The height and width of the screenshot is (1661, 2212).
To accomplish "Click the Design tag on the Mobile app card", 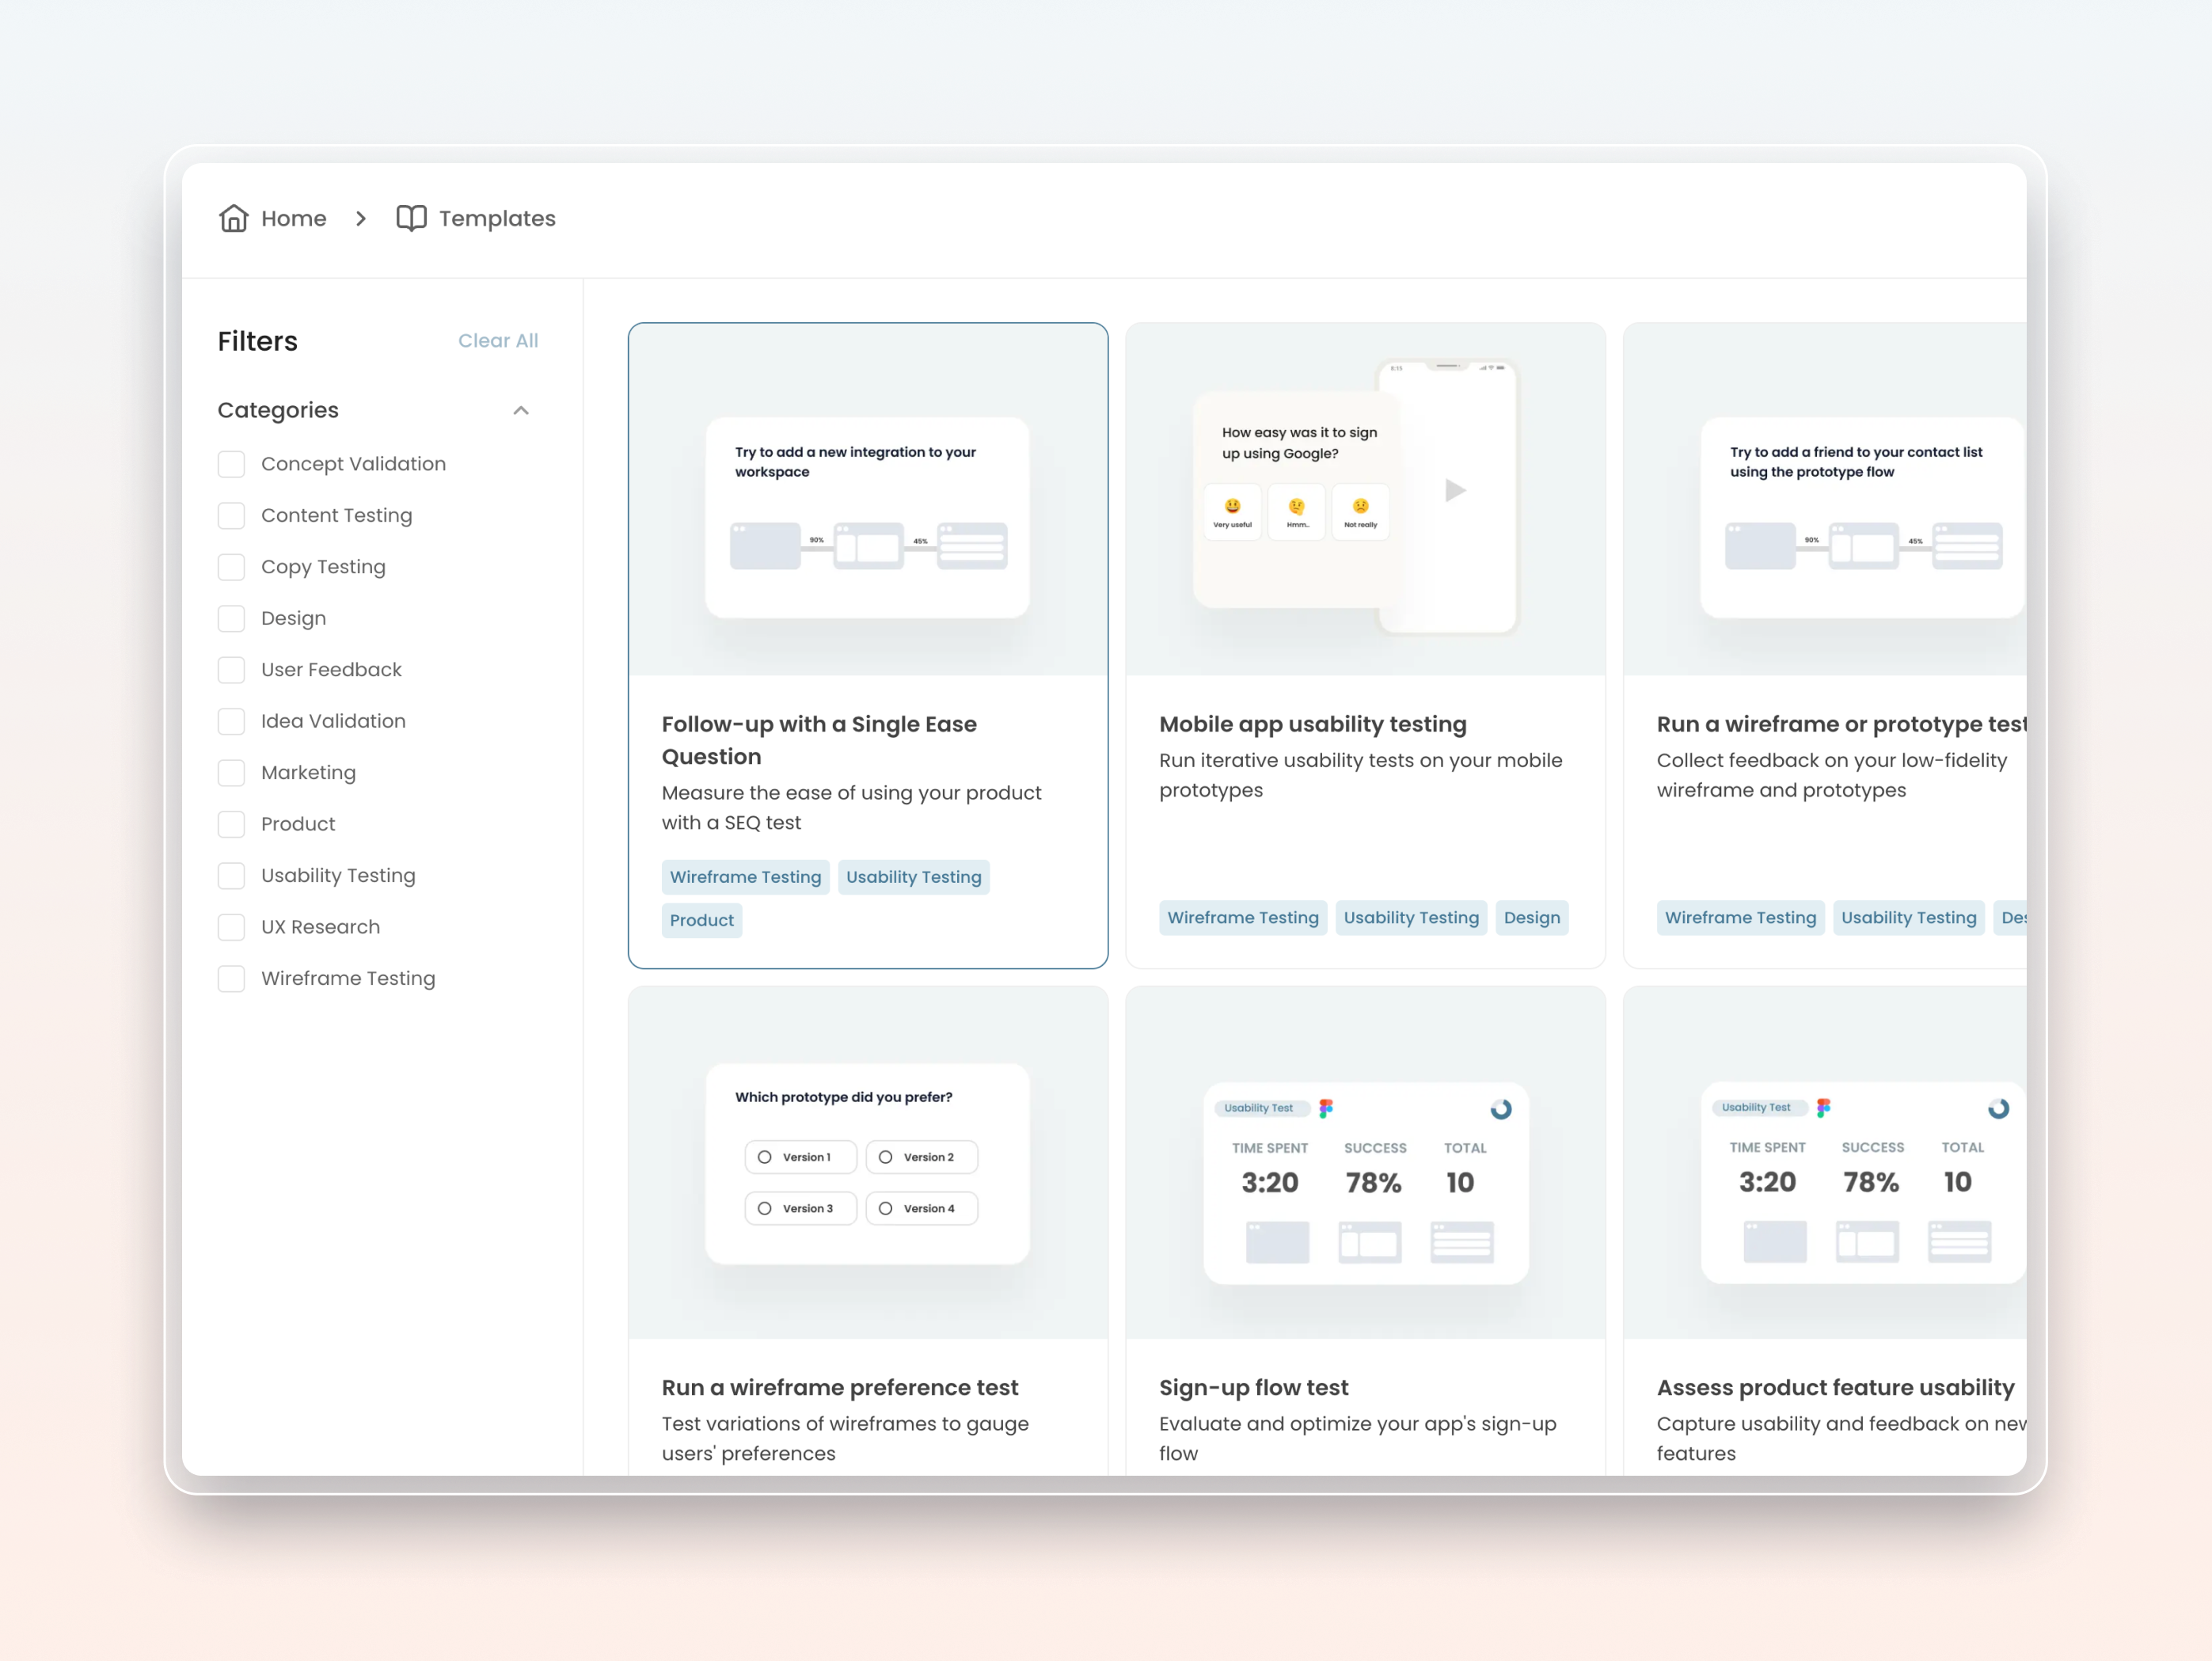I will pos(1531,917).
